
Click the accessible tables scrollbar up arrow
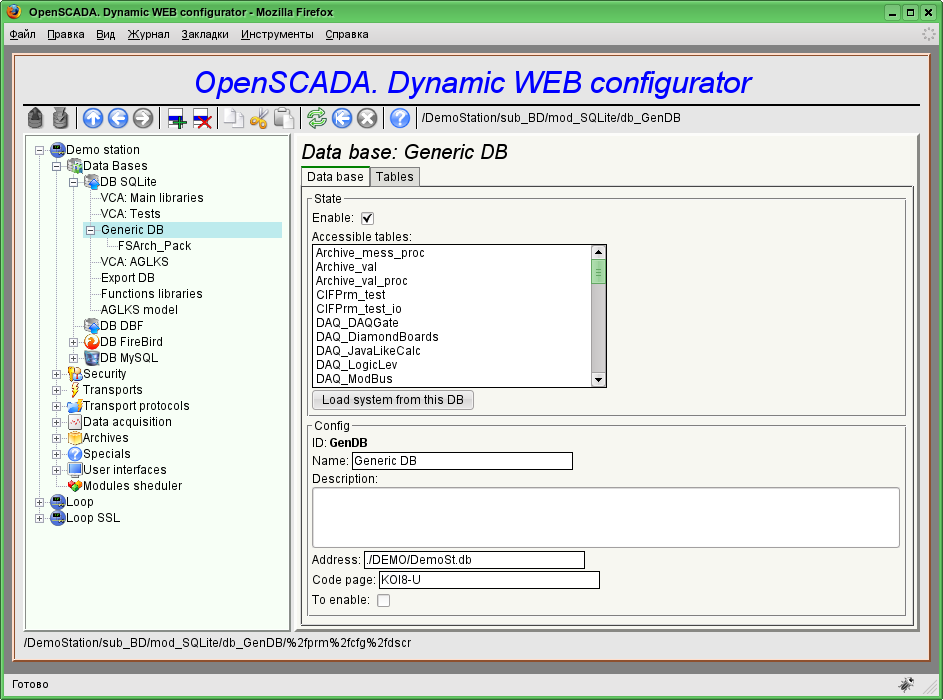pos(598,252)
